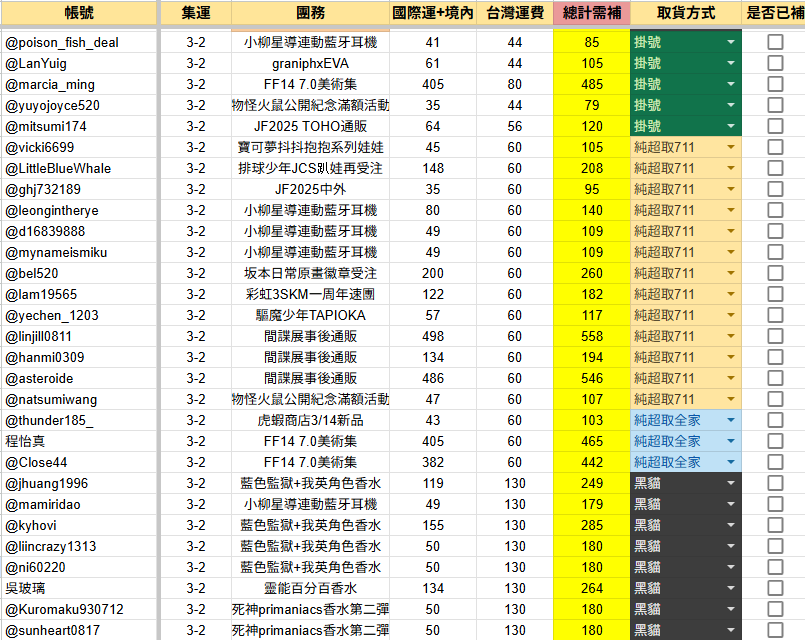This screenshot has height=640, width=805.
Task: Select the 驅魔少年TAPIOKA cell
Action: pyautogui.click(x=310, y=315)
